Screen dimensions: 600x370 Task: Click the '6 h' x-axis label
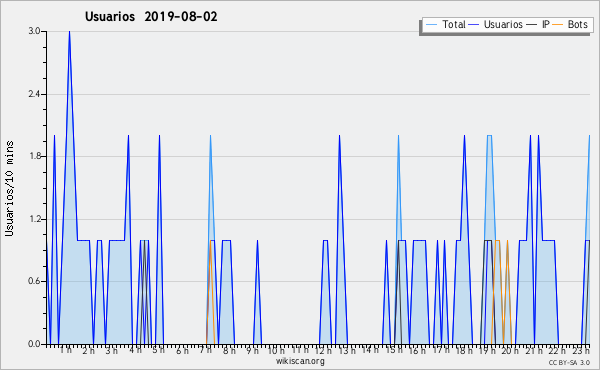click(x=182, y=351)
